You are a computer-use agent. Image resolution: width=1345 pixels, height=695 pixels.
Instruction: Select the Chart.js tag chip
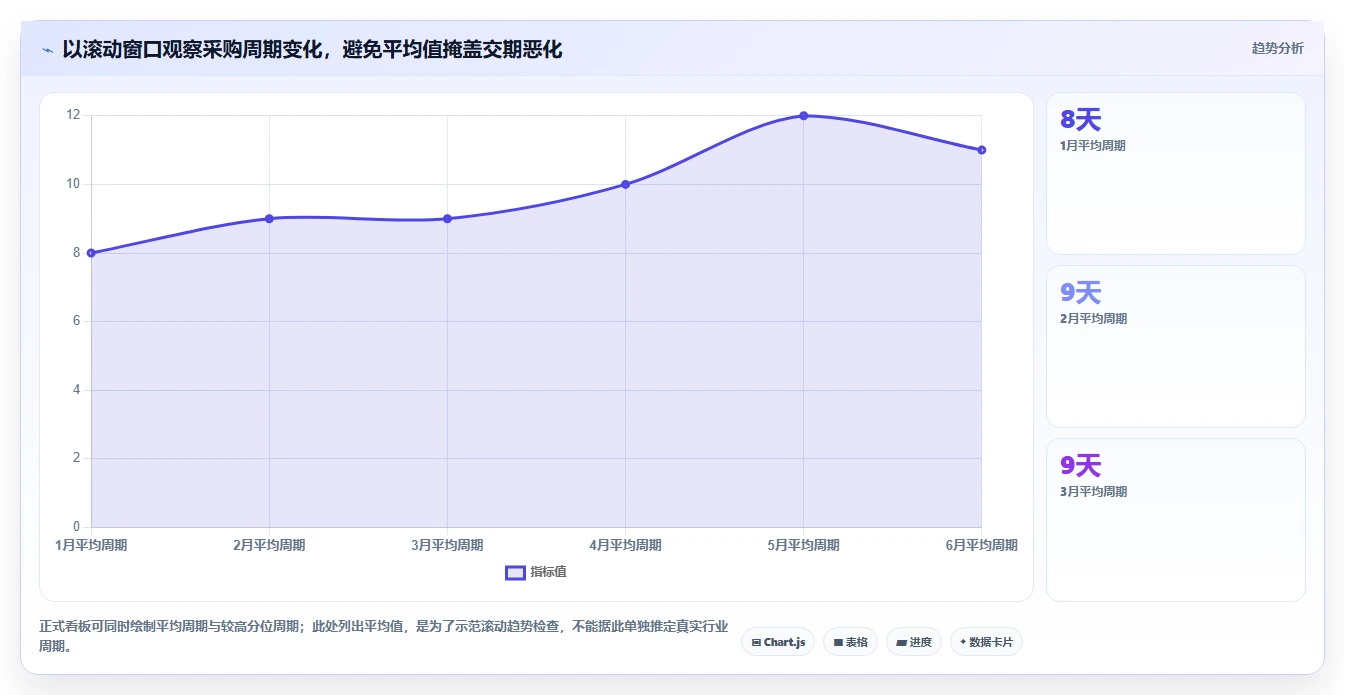[x=778, y=642]
